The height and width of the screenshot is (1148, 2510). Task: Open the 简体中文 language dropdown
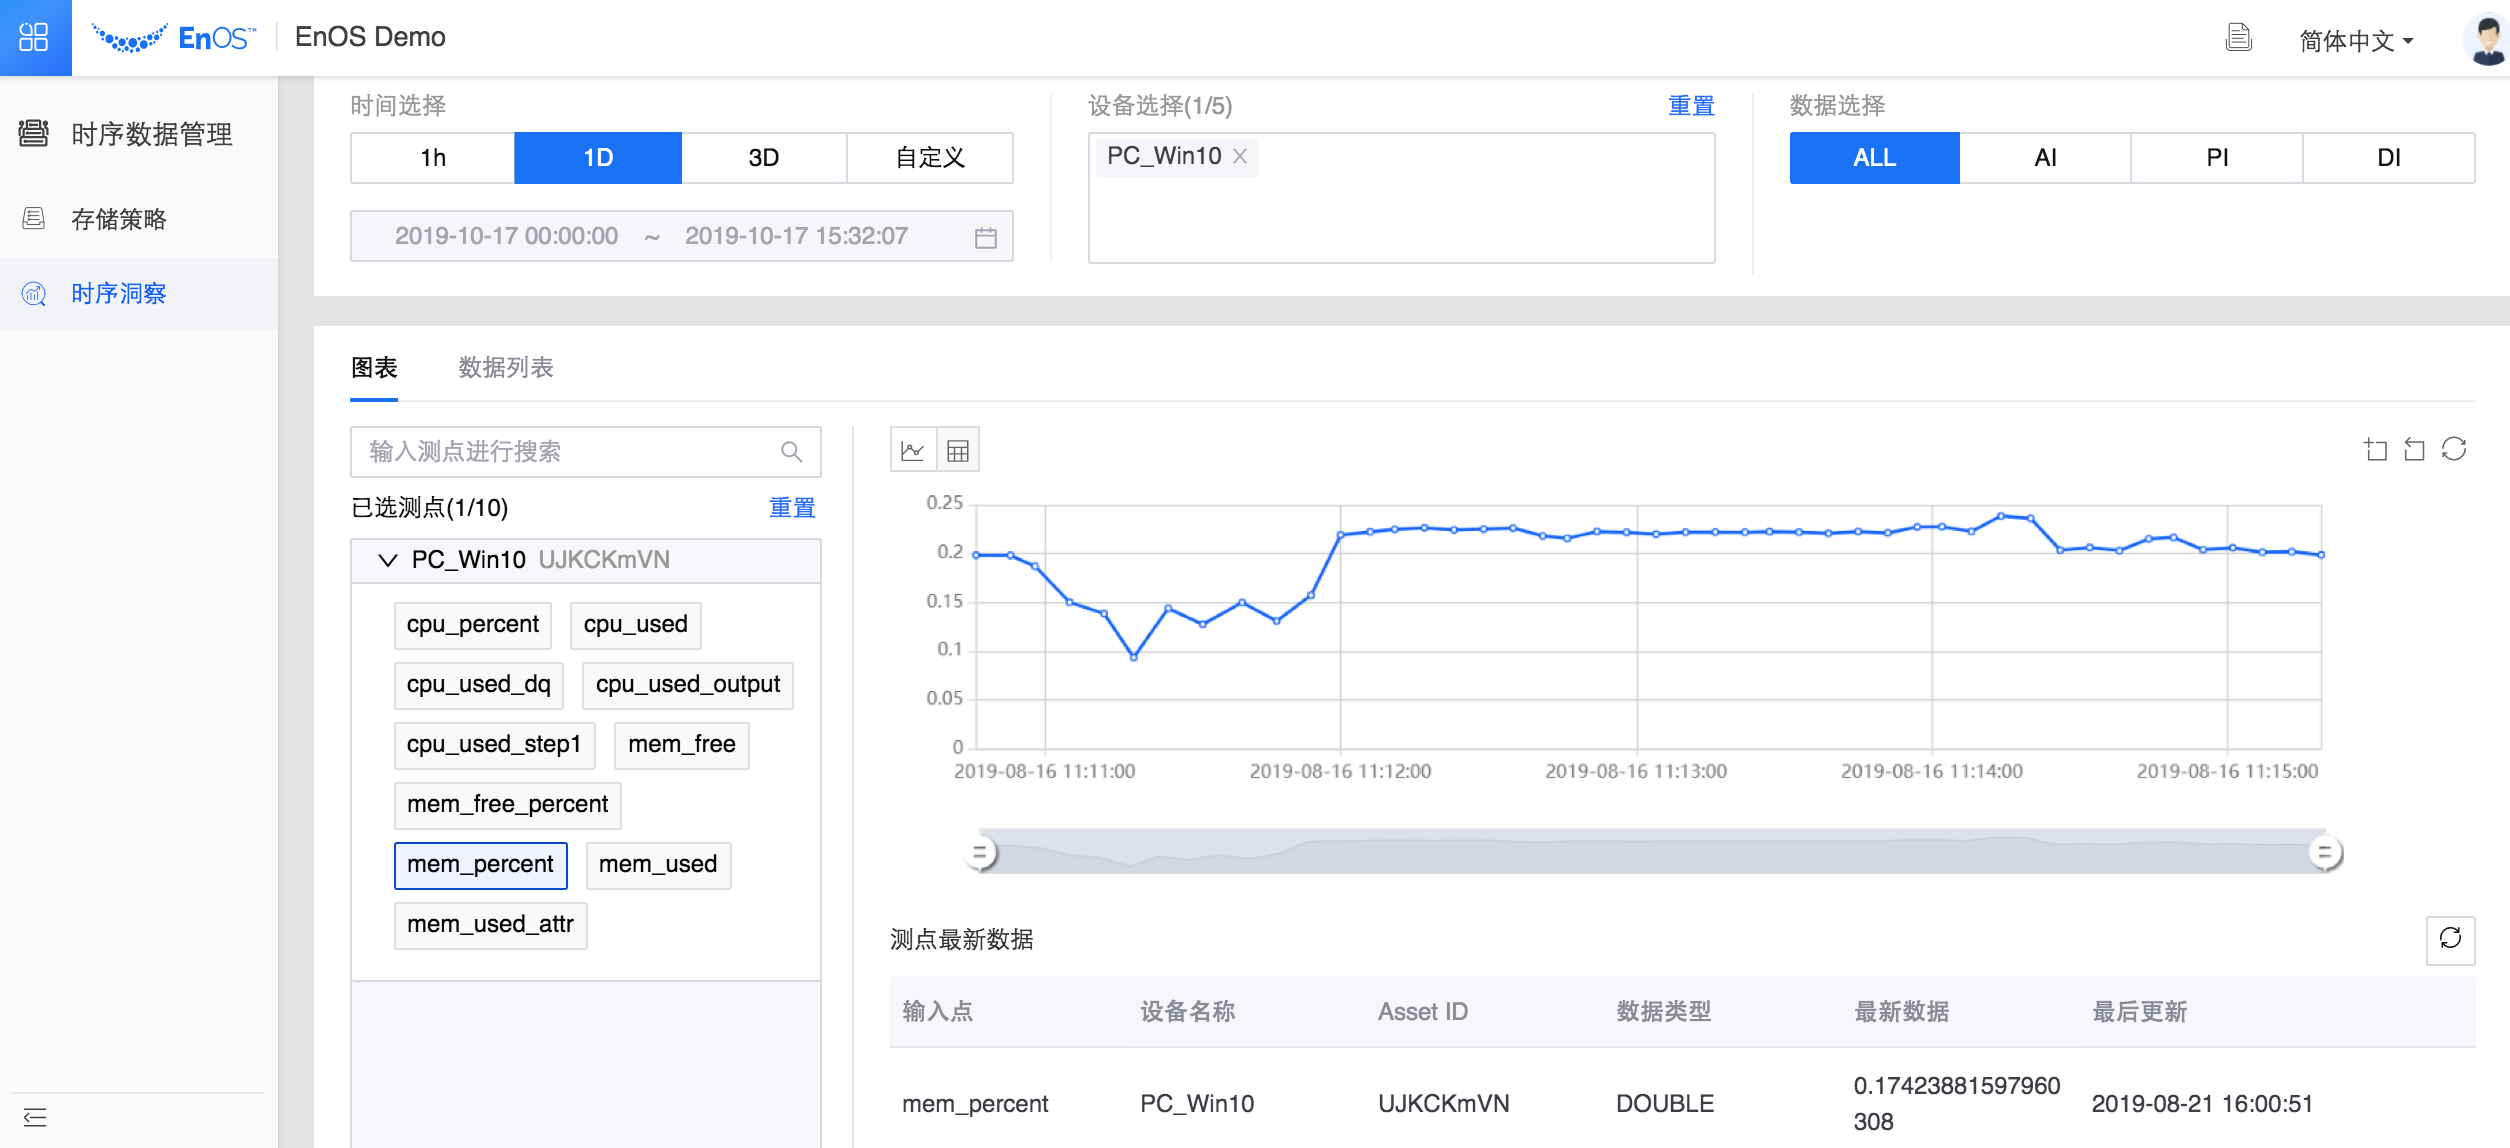tap(2356, 41)
